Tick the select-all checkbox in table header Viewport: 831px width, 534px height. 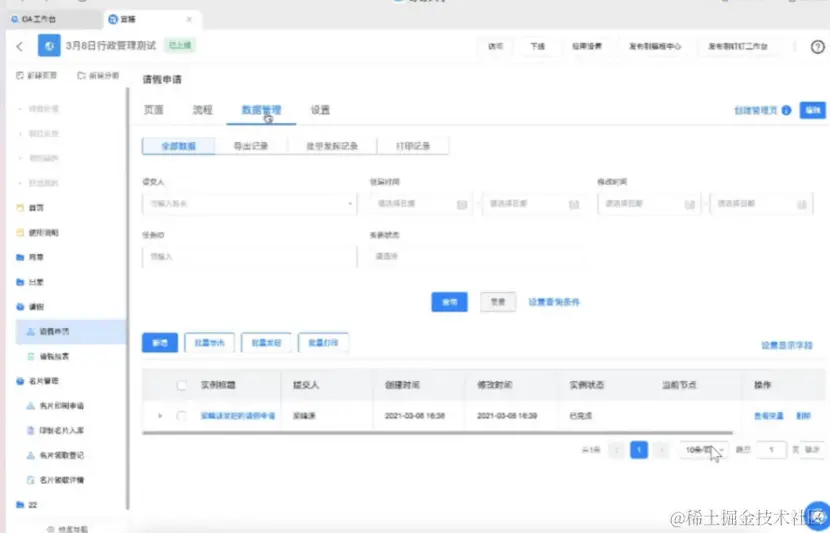click(x=181, y=385)
